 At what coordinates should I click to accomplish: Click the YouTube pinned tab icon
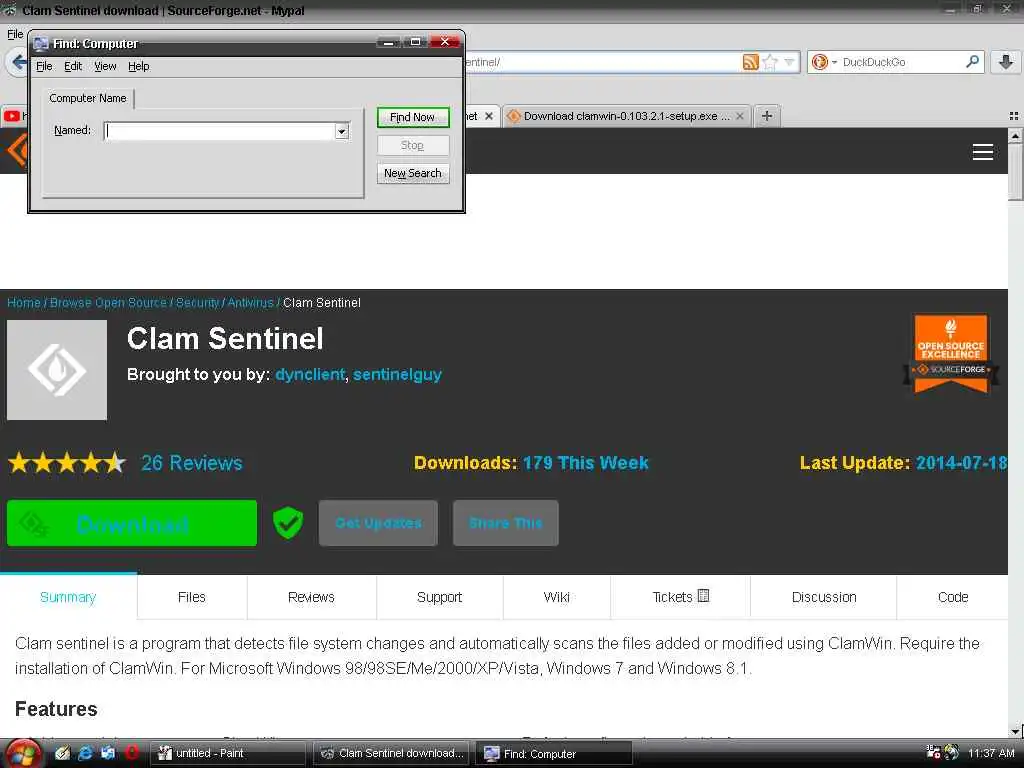click(12, 116)
